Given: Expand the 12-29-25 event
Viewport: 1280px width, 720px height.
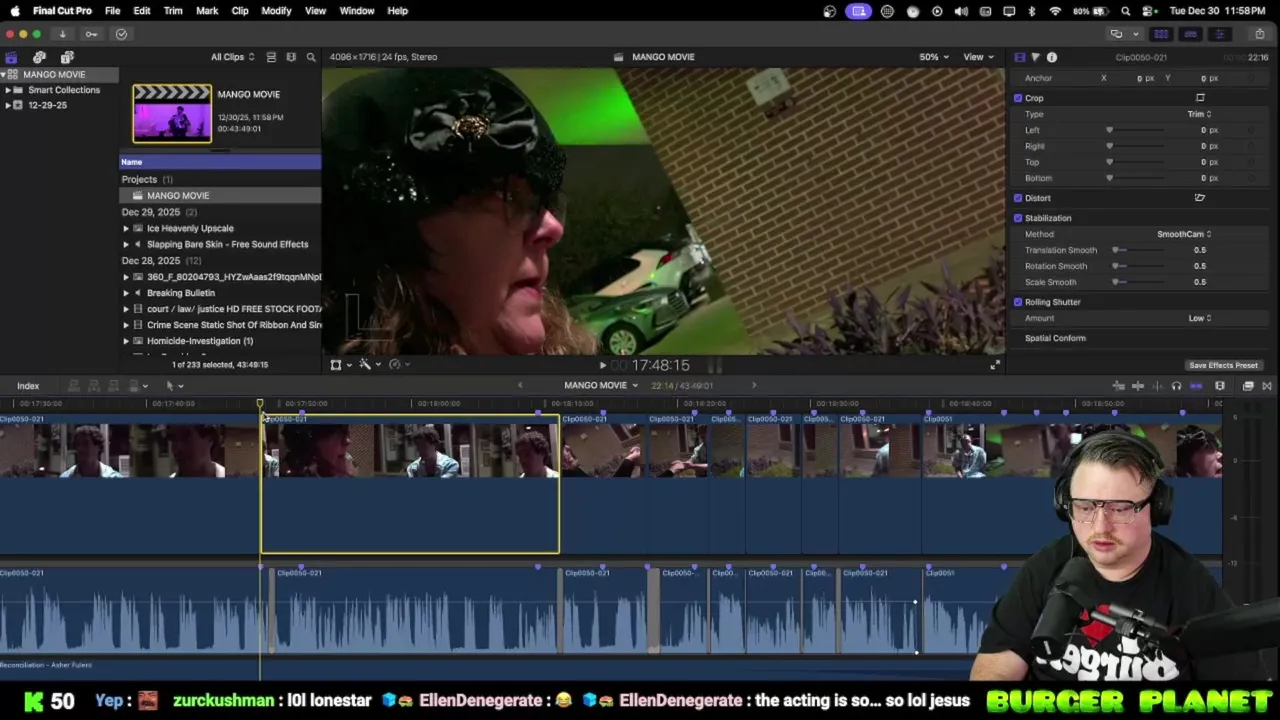Looking at the screenshot, I should (x=8, y=105).
